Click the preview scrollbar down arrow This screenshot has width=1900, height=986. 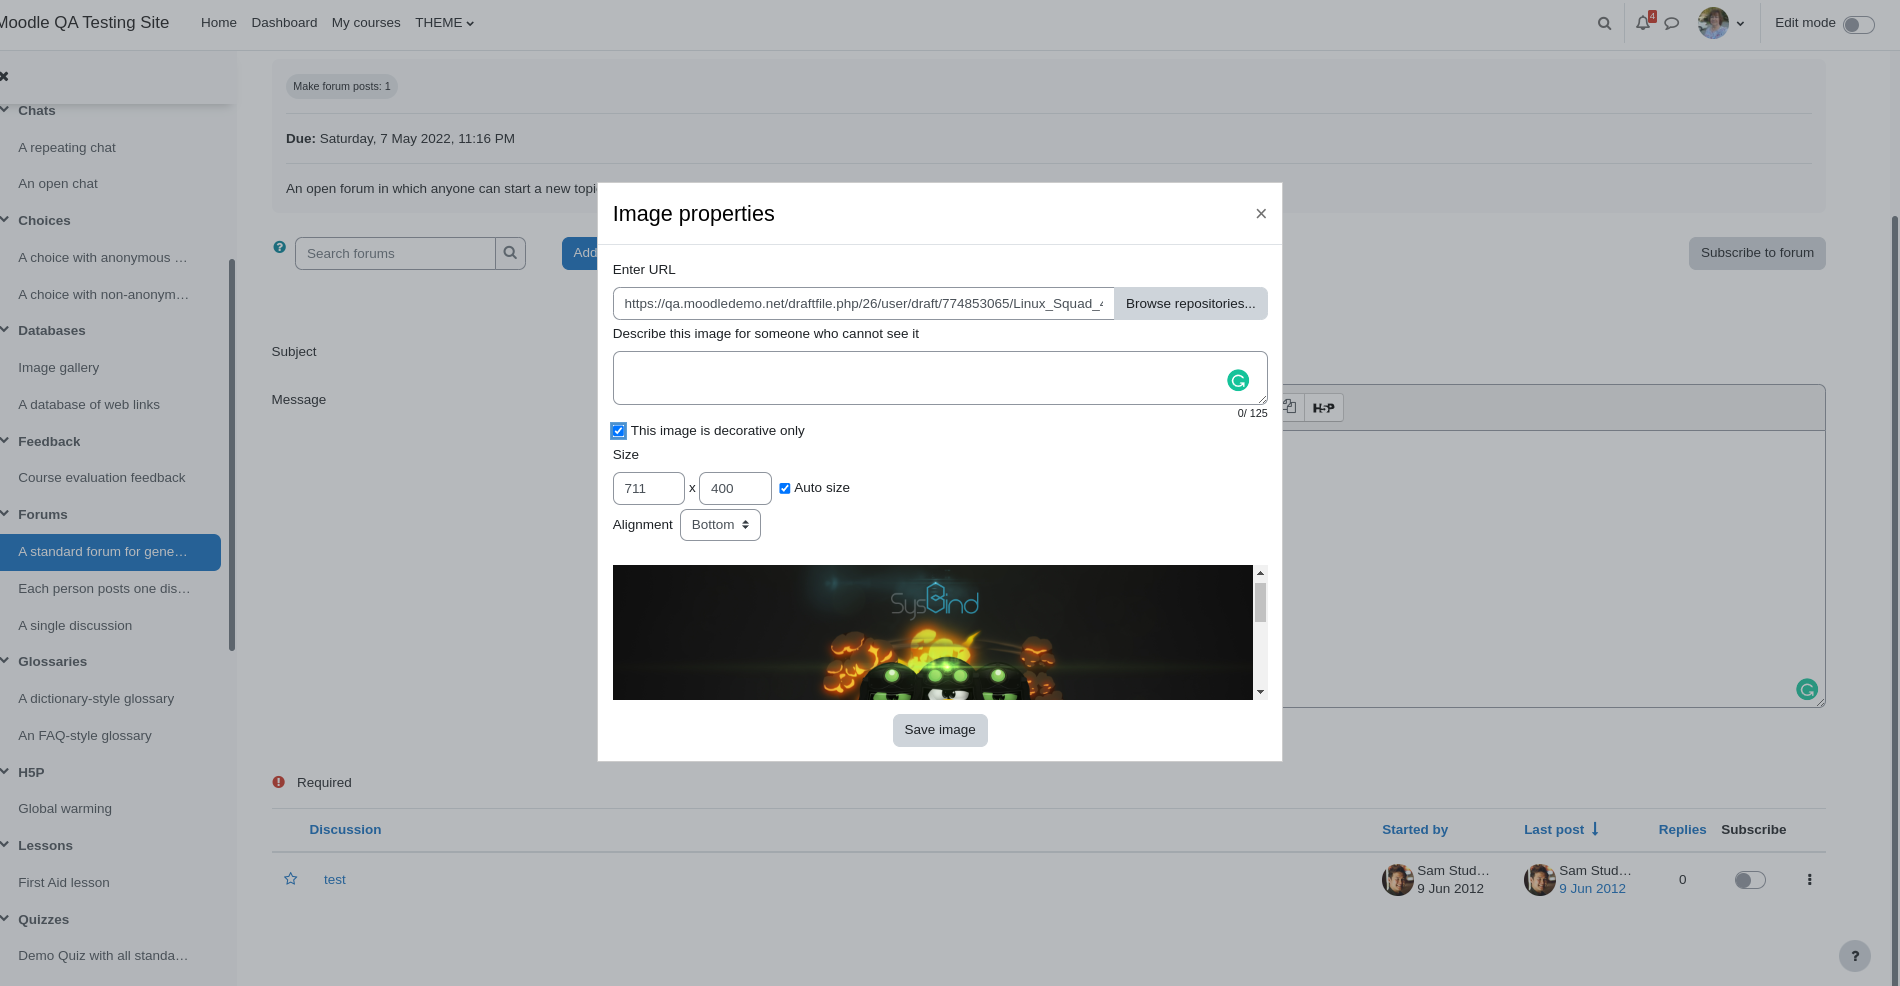pyautogui.click(x=1260, y=692)
